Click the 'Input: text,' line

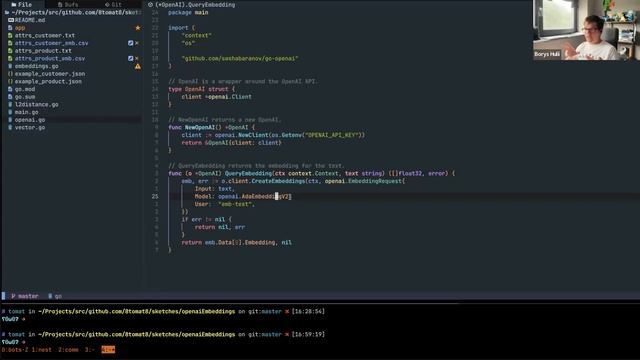[x=215, y=189]
